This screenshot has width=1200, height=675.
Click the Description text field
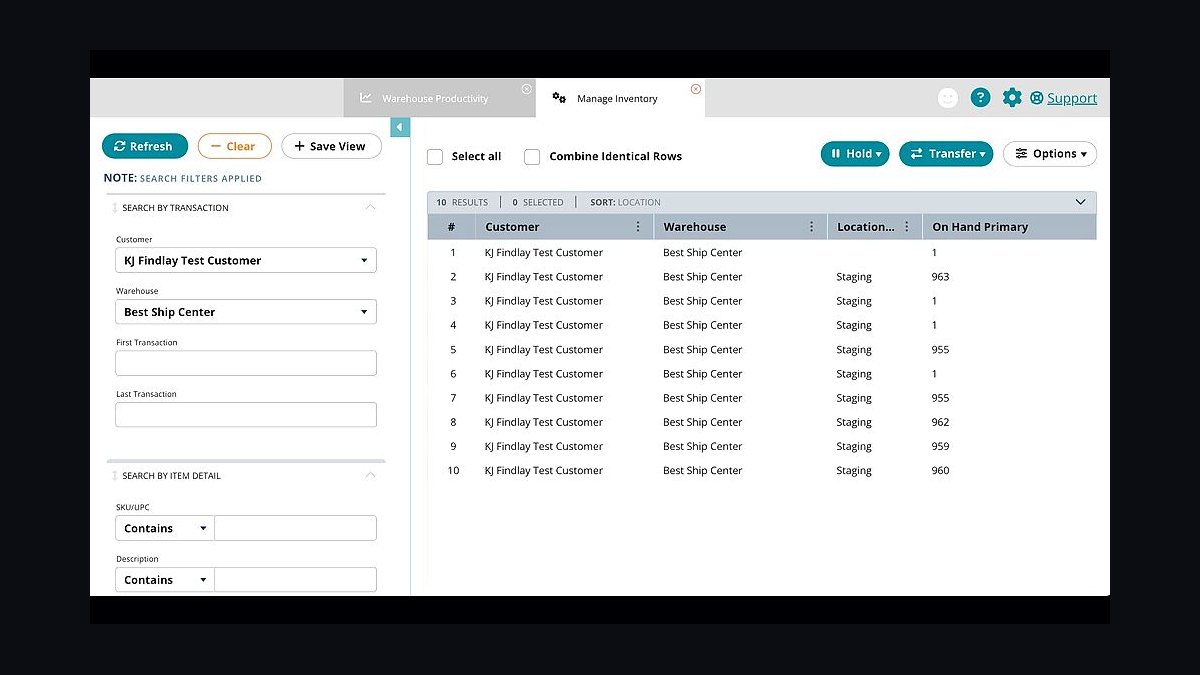click(x=296, y=580)
